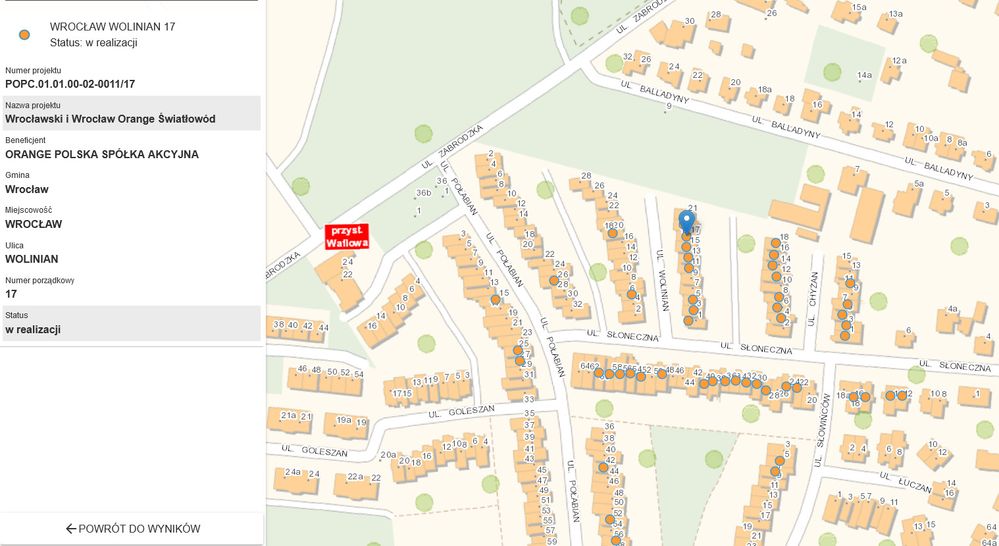Screen dimensions: 999x546
Task: Click orange marker at Połabian 25
Action: [517, 350]
